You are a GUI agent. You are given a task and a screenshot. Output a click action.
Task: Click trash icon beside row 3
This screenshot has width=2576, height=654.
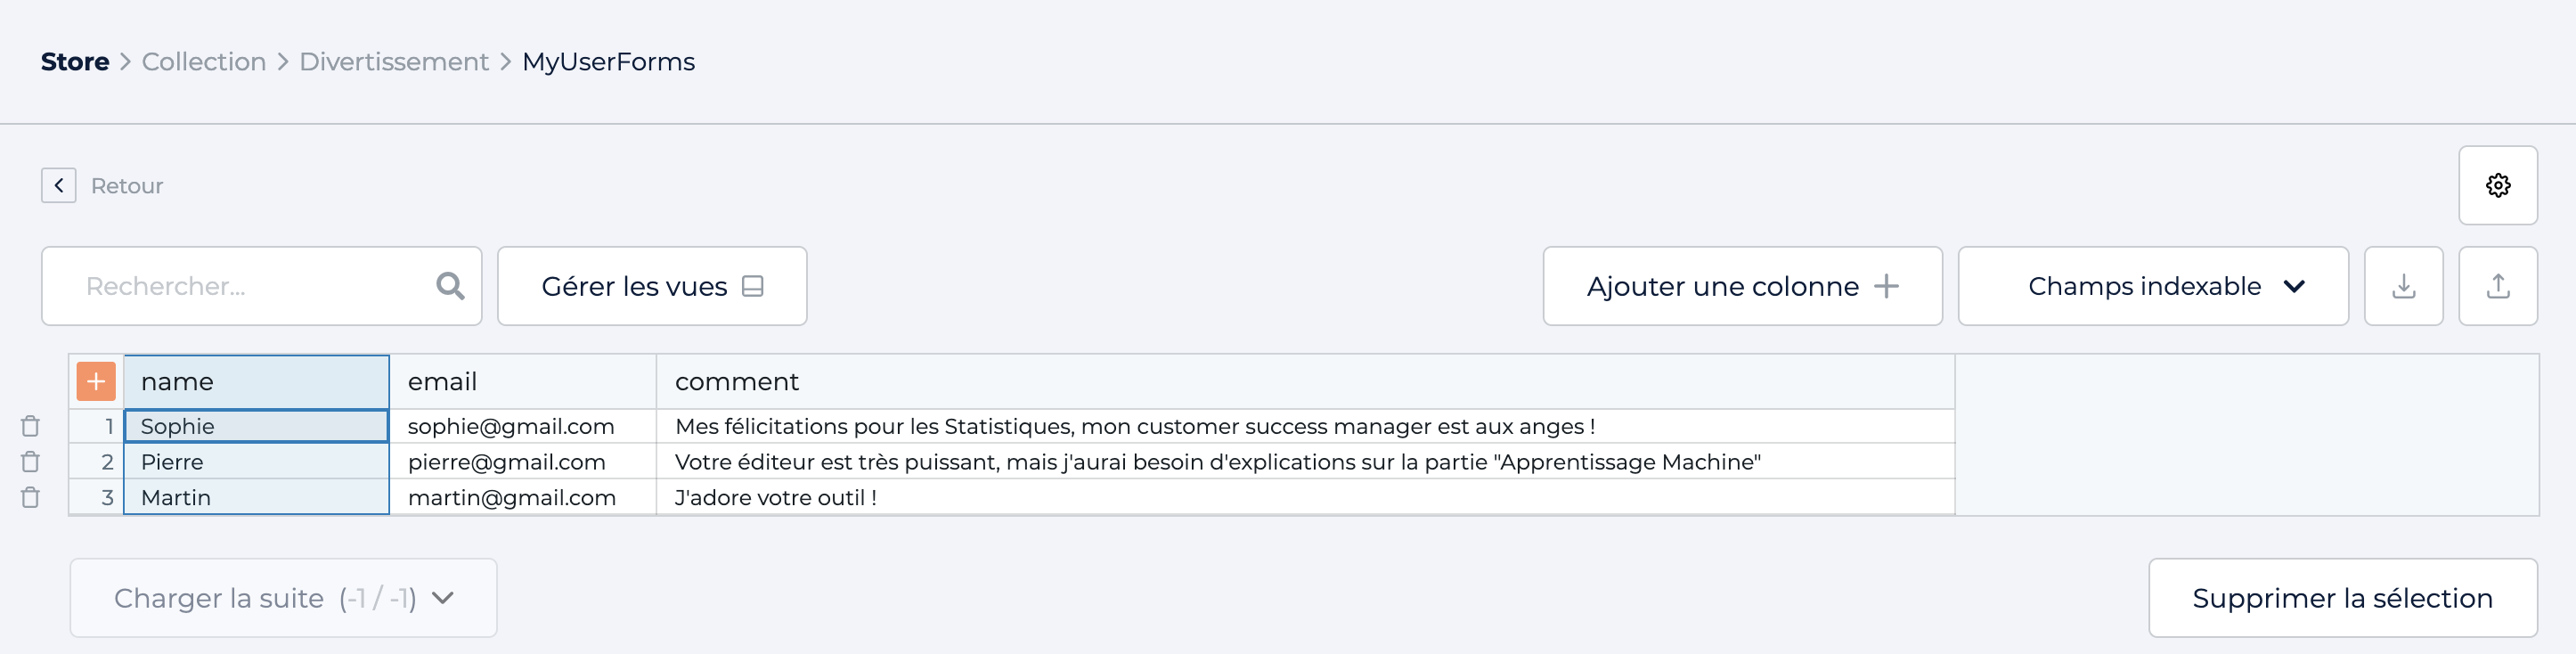pyautogui.click(x=31, y=498)
